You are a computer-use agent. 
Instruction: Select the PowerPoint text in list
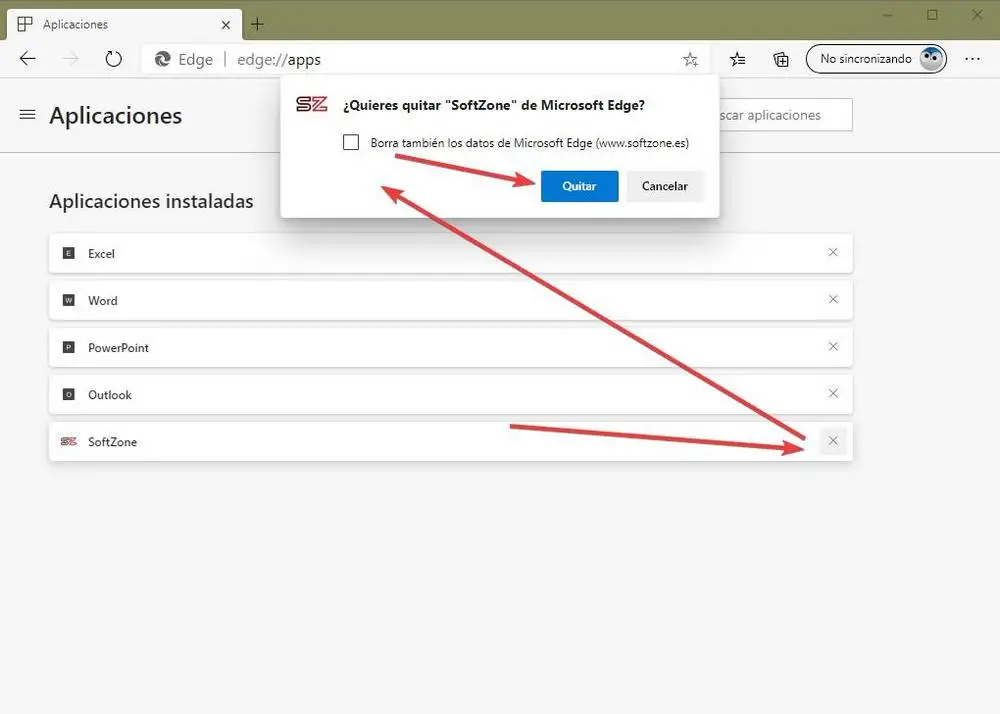pos(119,348)
